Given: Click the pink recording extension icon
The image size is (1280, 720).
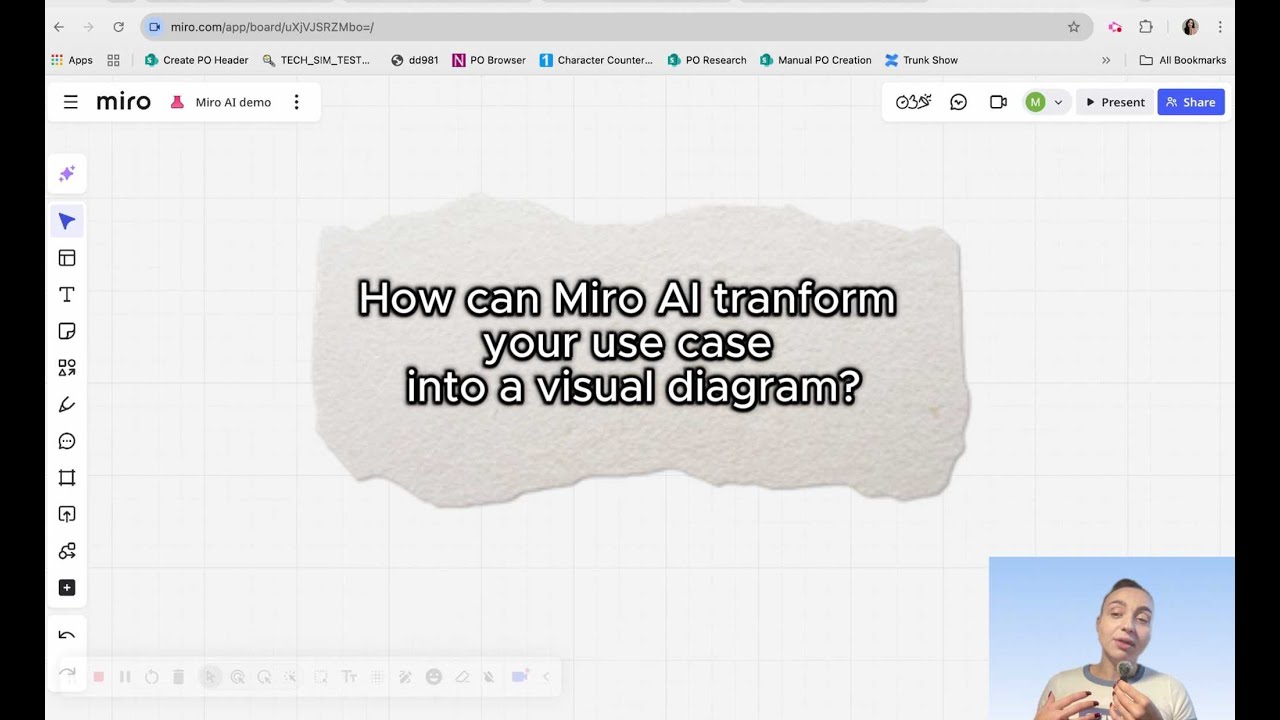Looking at the screenshot, I should point(1115,27).
